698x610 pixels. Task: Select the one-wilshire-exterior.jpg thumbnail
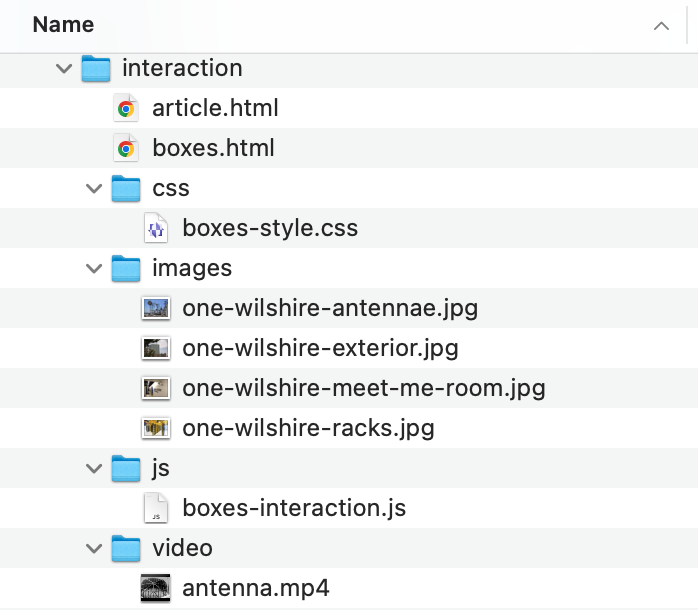pyautogui.click(x=156, y=348)
